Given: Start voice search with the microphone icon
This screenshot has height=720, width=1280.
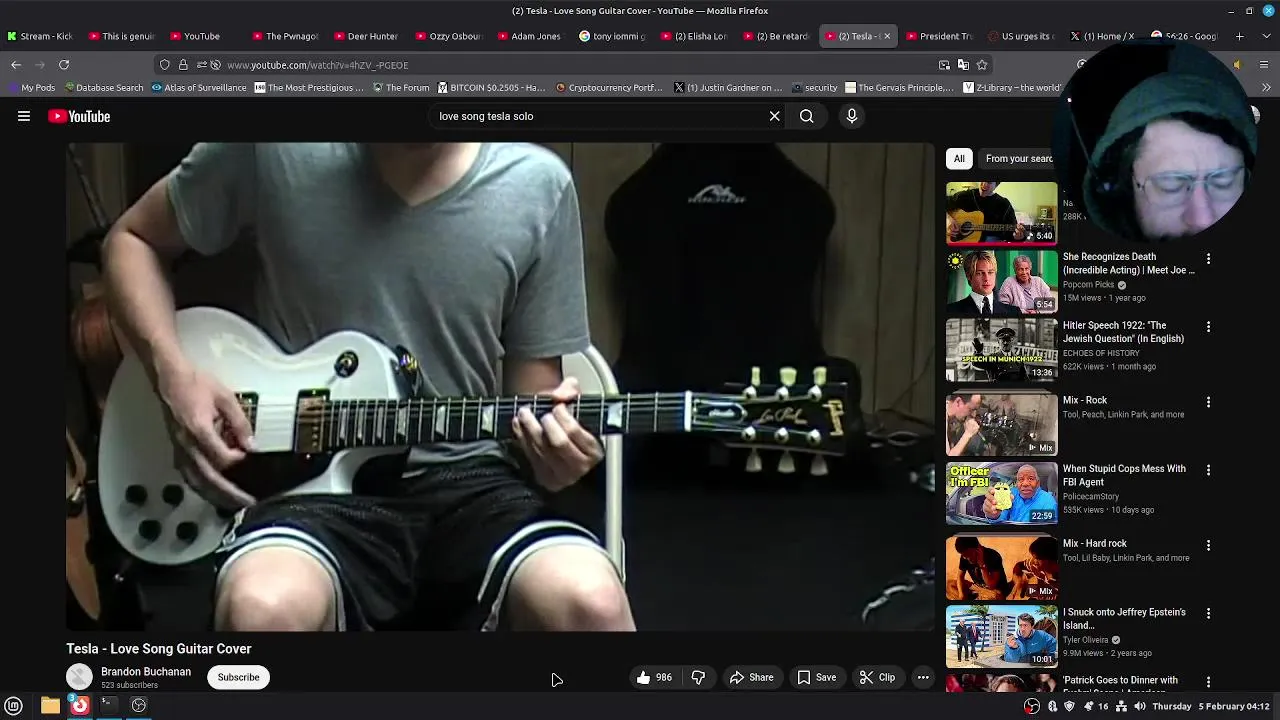Looking at the screenshot, I should click(852, 116).
